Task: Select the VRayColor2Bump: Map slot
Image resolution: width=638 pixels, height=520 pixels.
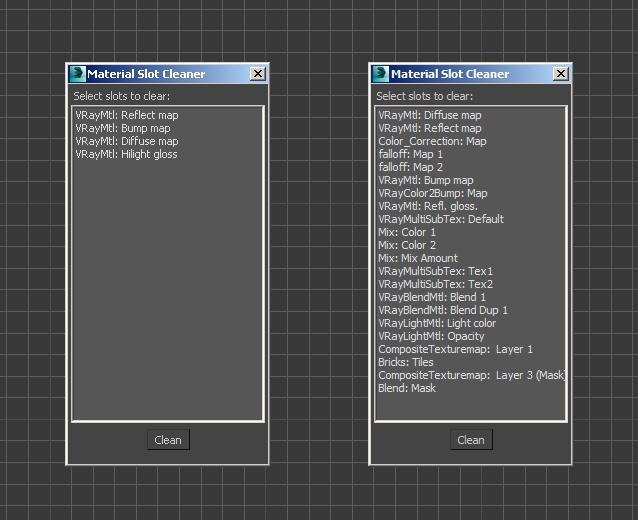Action: point(432,193)
